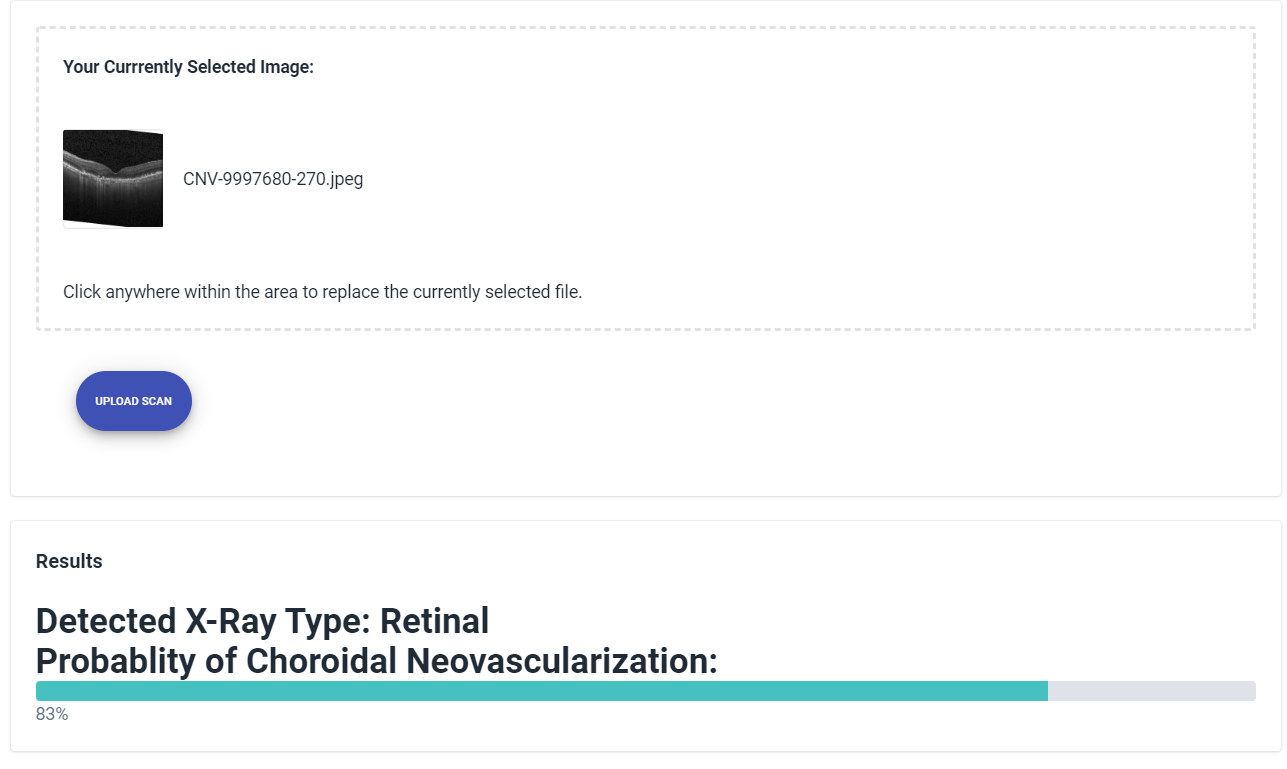Click the 'Your Currrently Selected Image:' label
The image size is (1287, 769).
pos(188,67)
